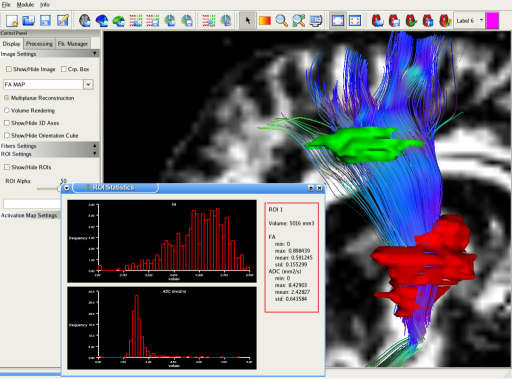Click the magnifying glass zoom tool
Screen dimensions: 512x379
[x=282, y=21]
